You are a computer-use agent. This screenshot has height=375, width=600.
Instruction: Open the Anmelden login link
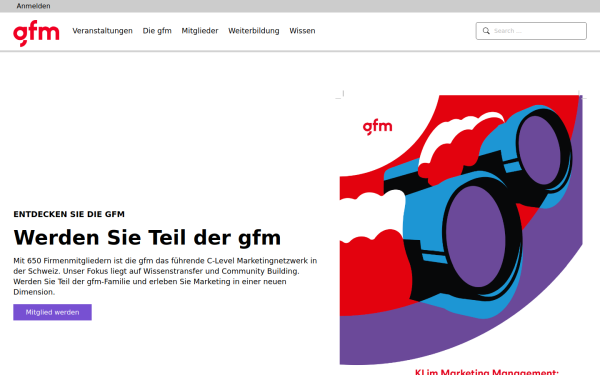[33, 6]
